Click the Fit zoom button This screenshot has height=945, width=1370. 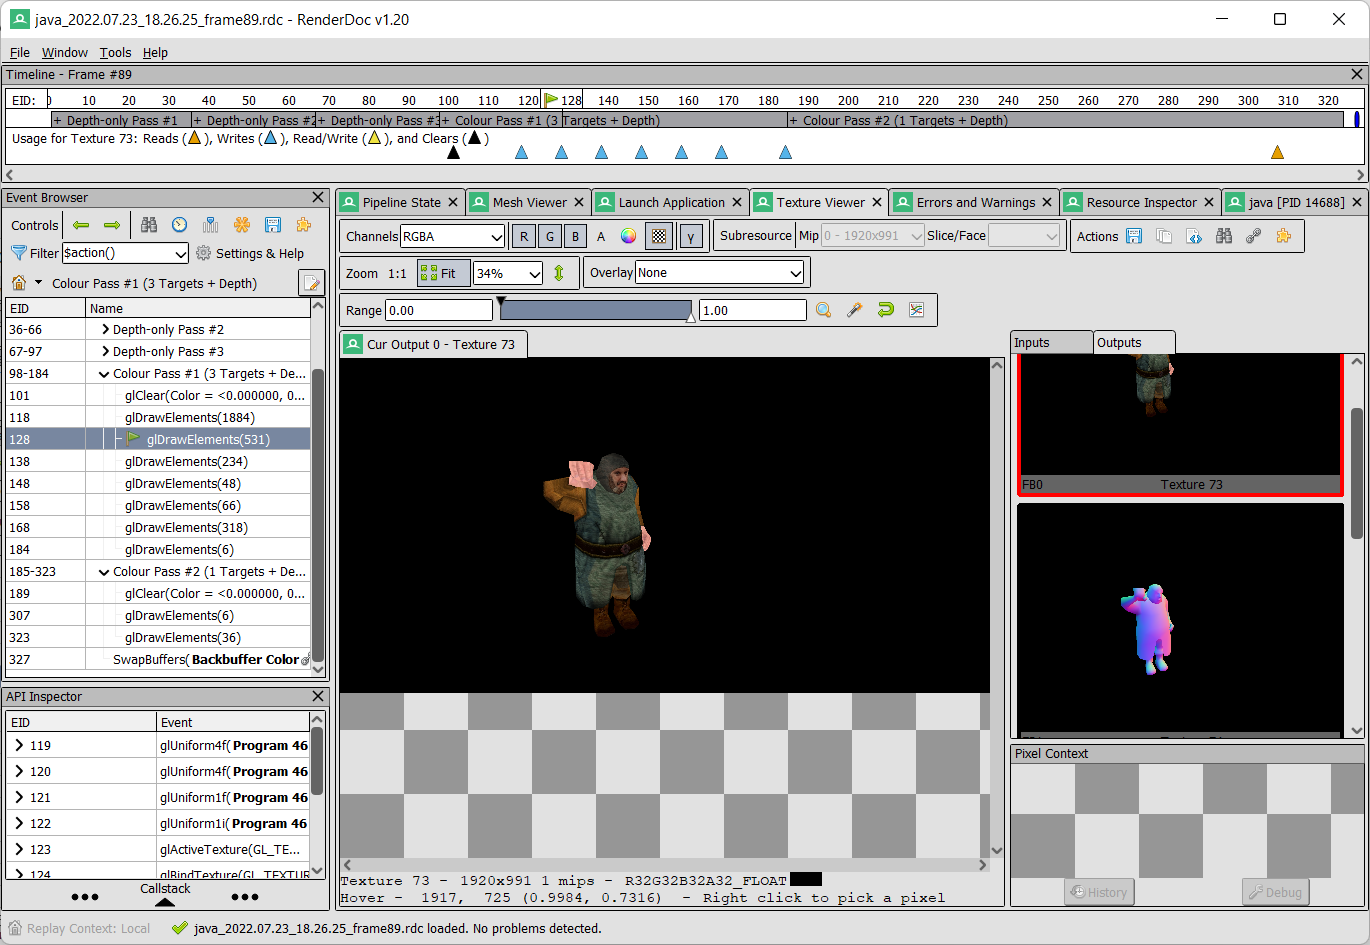[442, 273]
